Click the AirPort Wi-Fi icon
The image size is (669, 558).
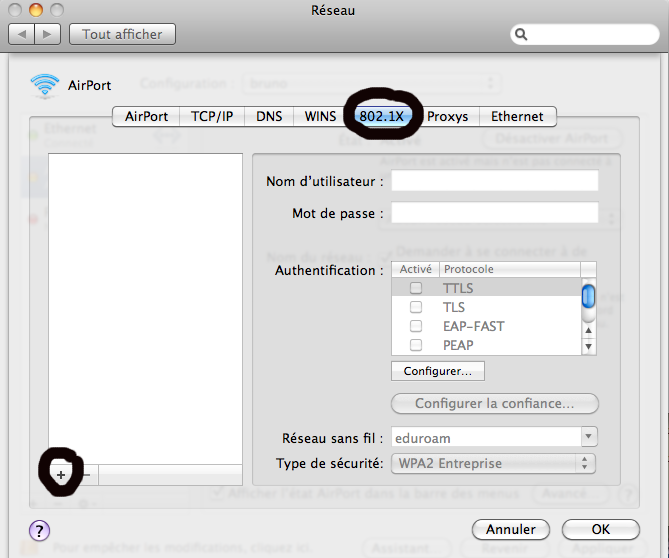(x=45, y=85)
